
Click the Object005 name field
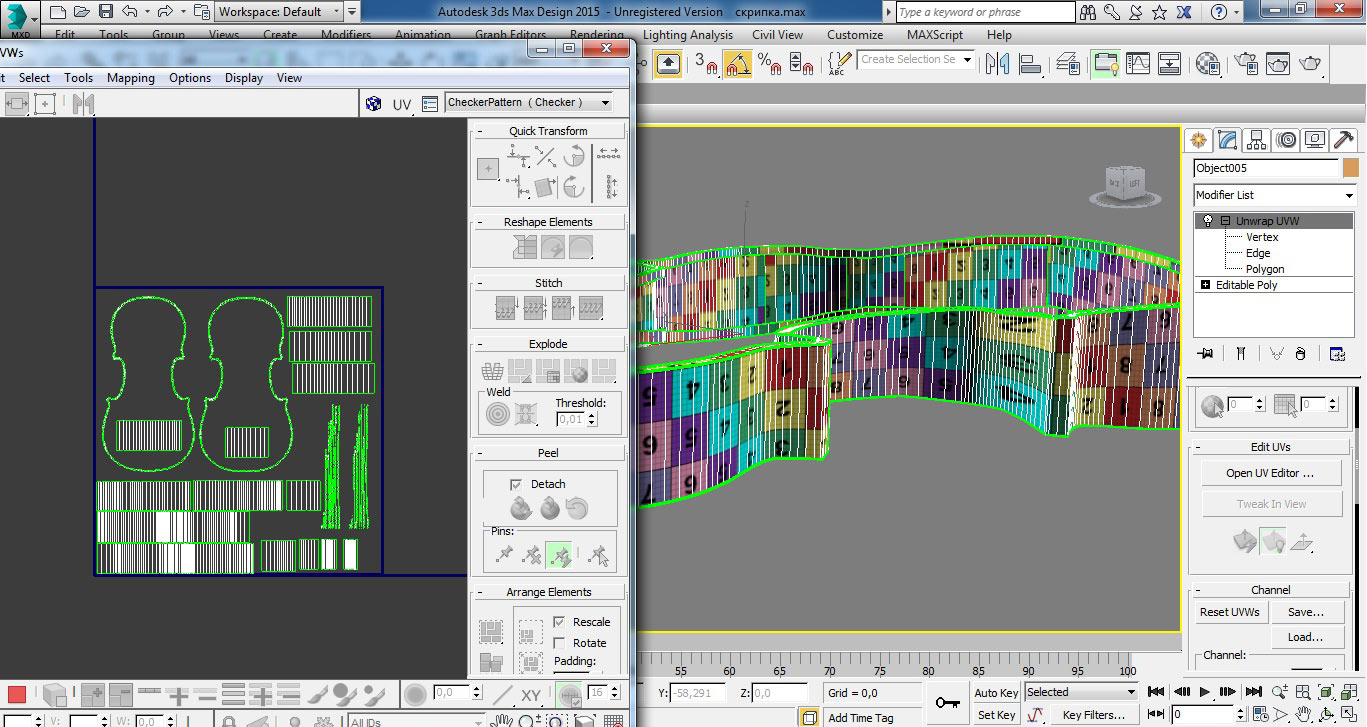pos(1265,168)
